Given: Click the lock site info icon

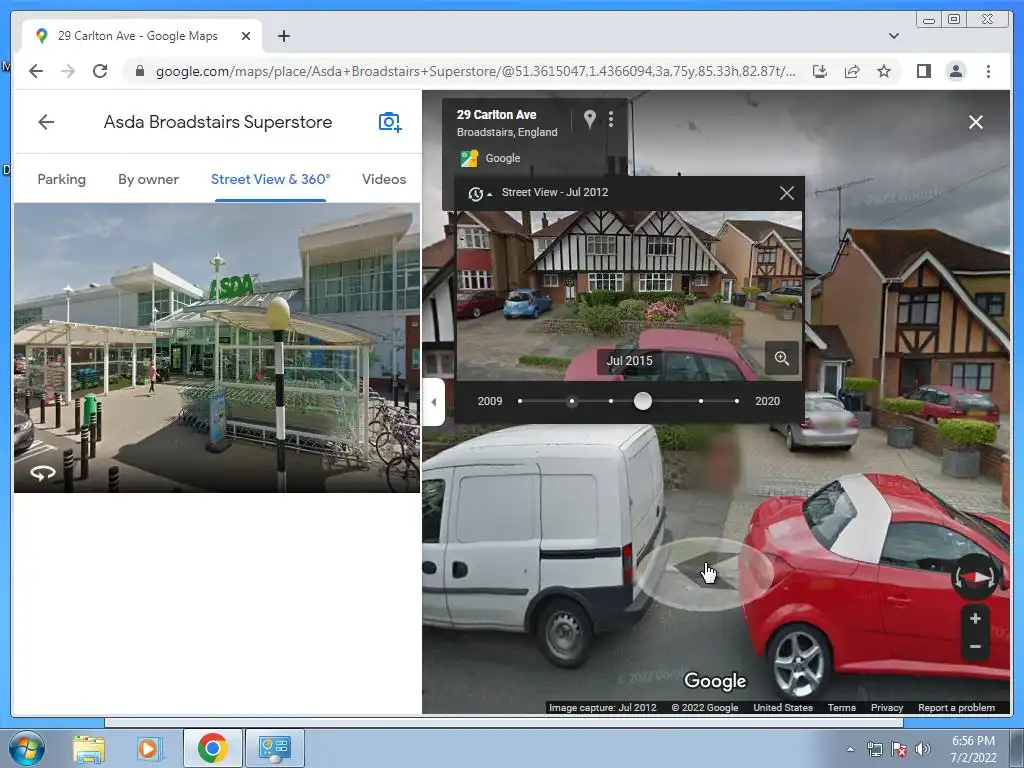Looking at the screenshot, I should point(139,71).
